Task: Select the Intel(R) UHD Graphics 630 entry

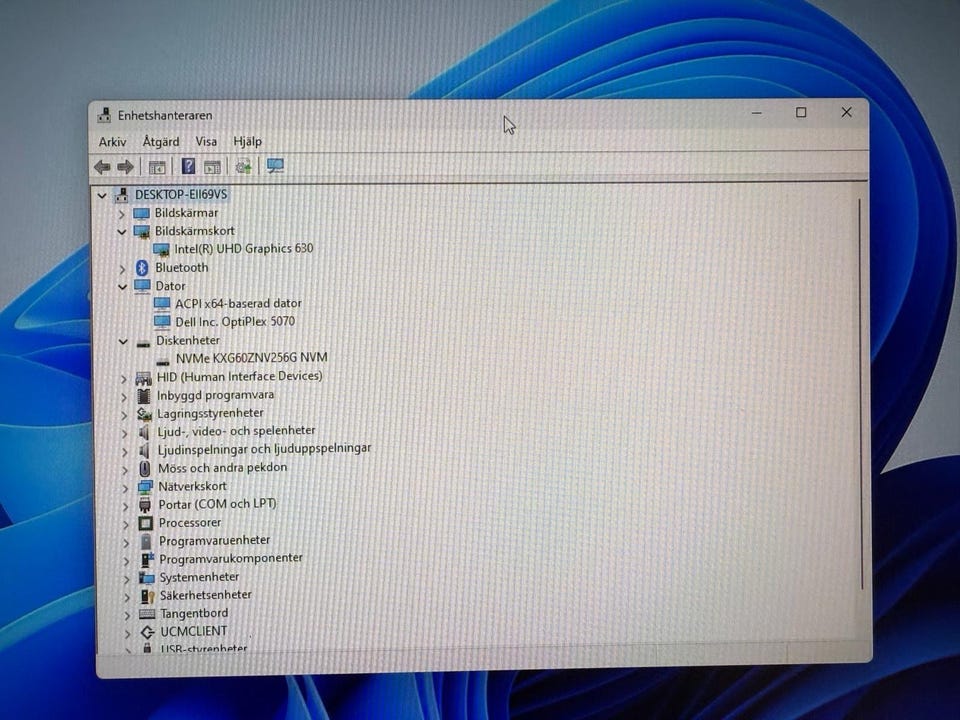Action: (244, 249)
